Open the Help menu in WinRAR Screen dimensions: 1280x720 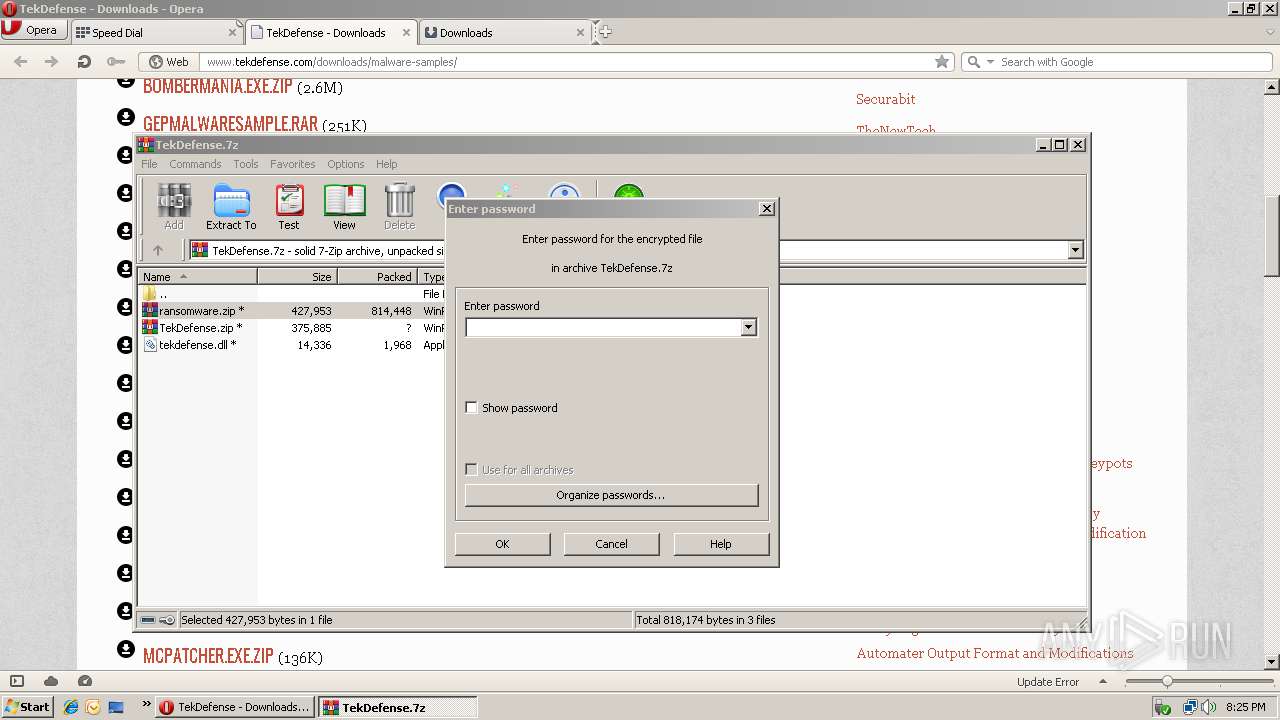(386, 164)
